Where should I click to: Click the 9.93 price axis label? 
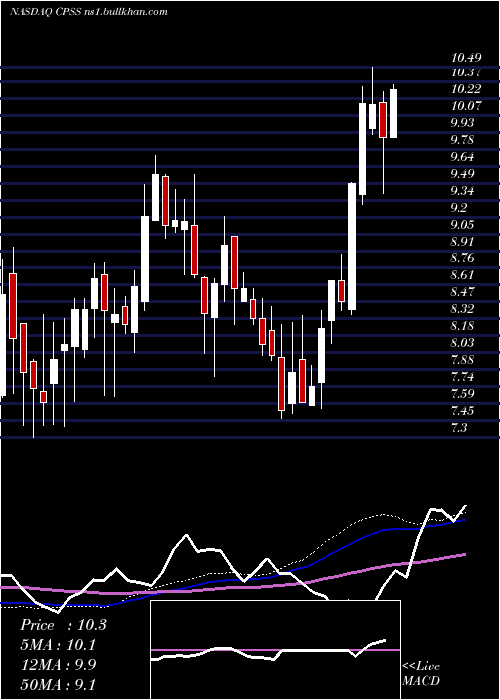click(464, 123)
